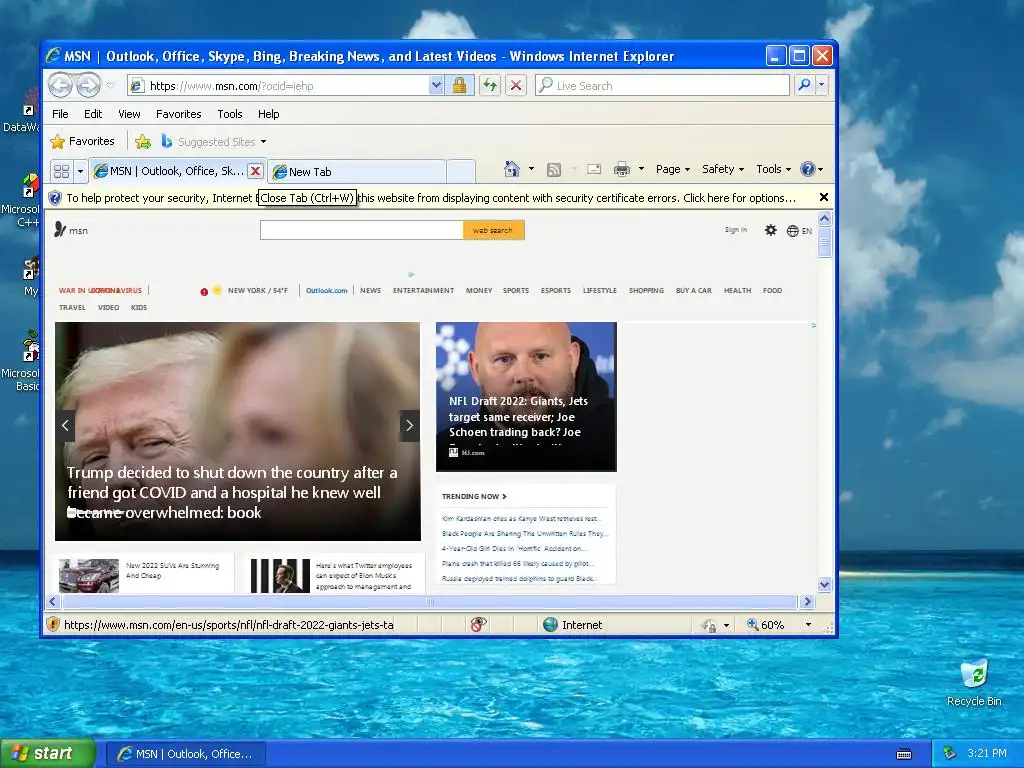Screen dimensions: 1024x768
Task: Open the Safety dropdown menu
Action: (722, 169)
